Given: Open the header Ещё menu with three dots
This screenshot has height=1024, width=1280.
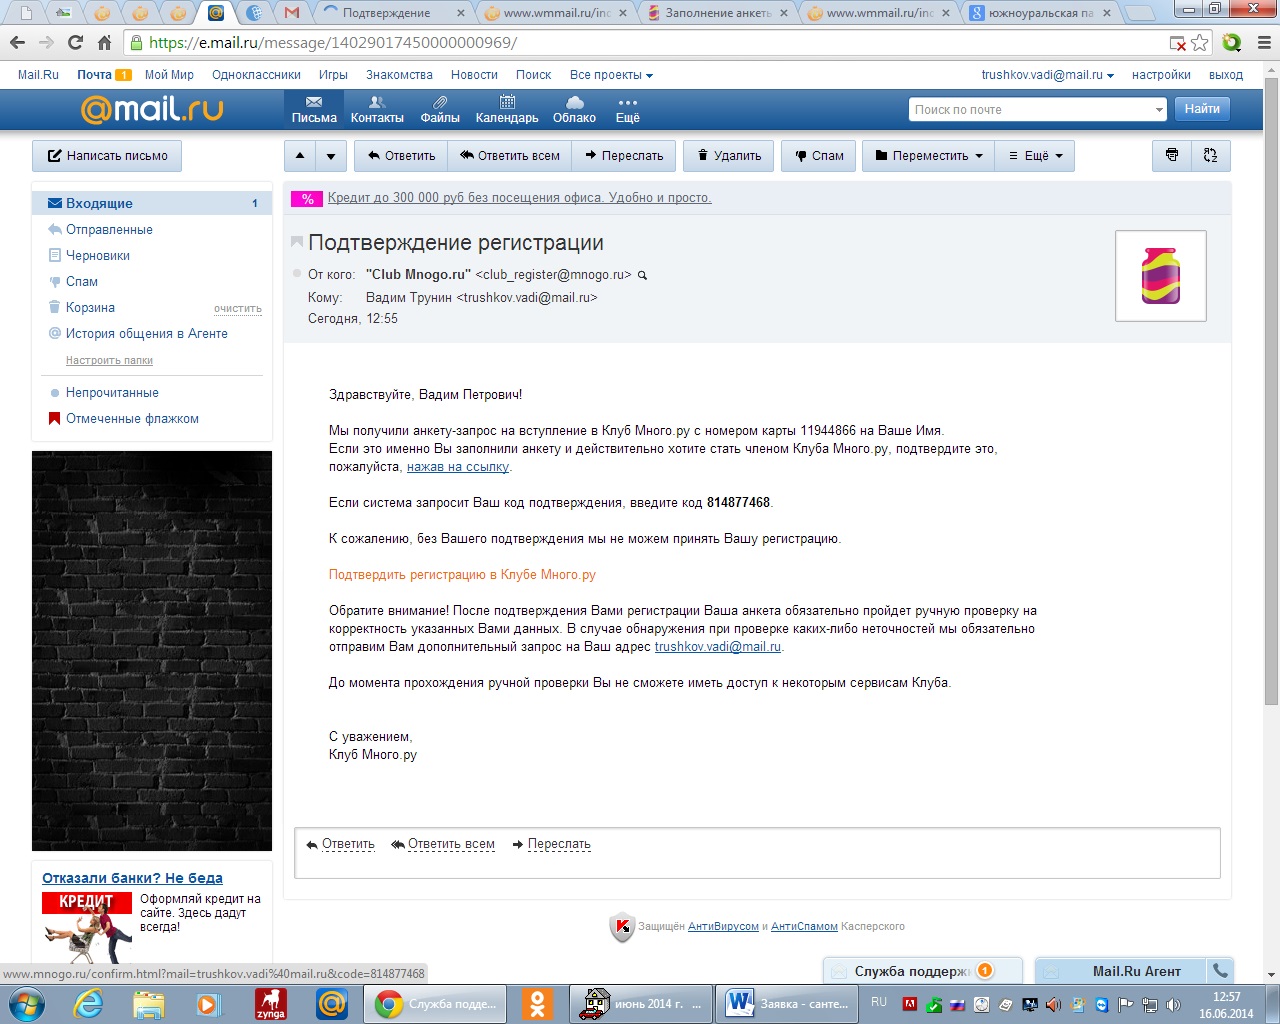Looking at the screenshot, I should pyautogui.click(x=627, y=110).
